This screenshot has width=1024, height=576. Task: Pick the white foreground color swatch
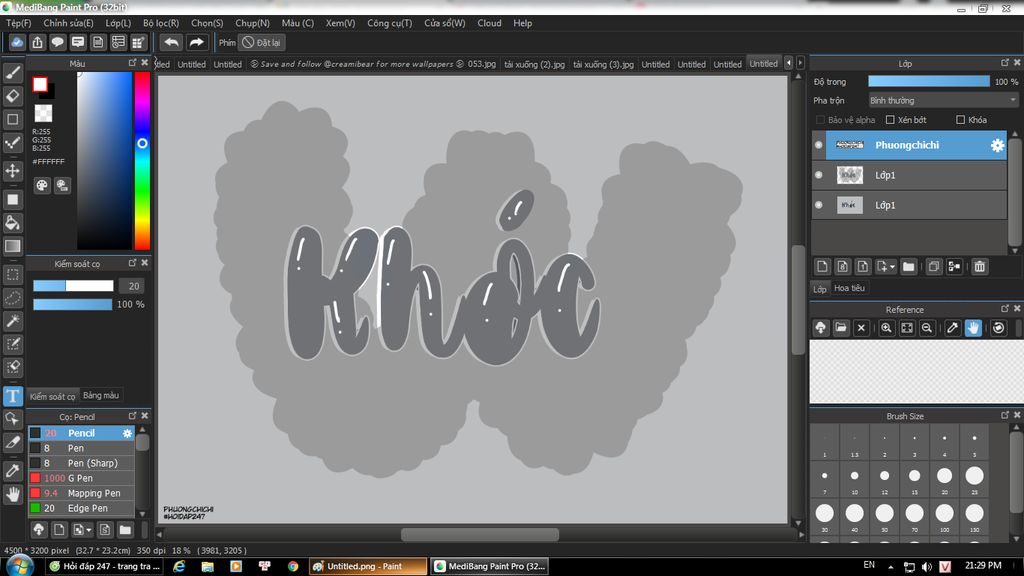40,84
